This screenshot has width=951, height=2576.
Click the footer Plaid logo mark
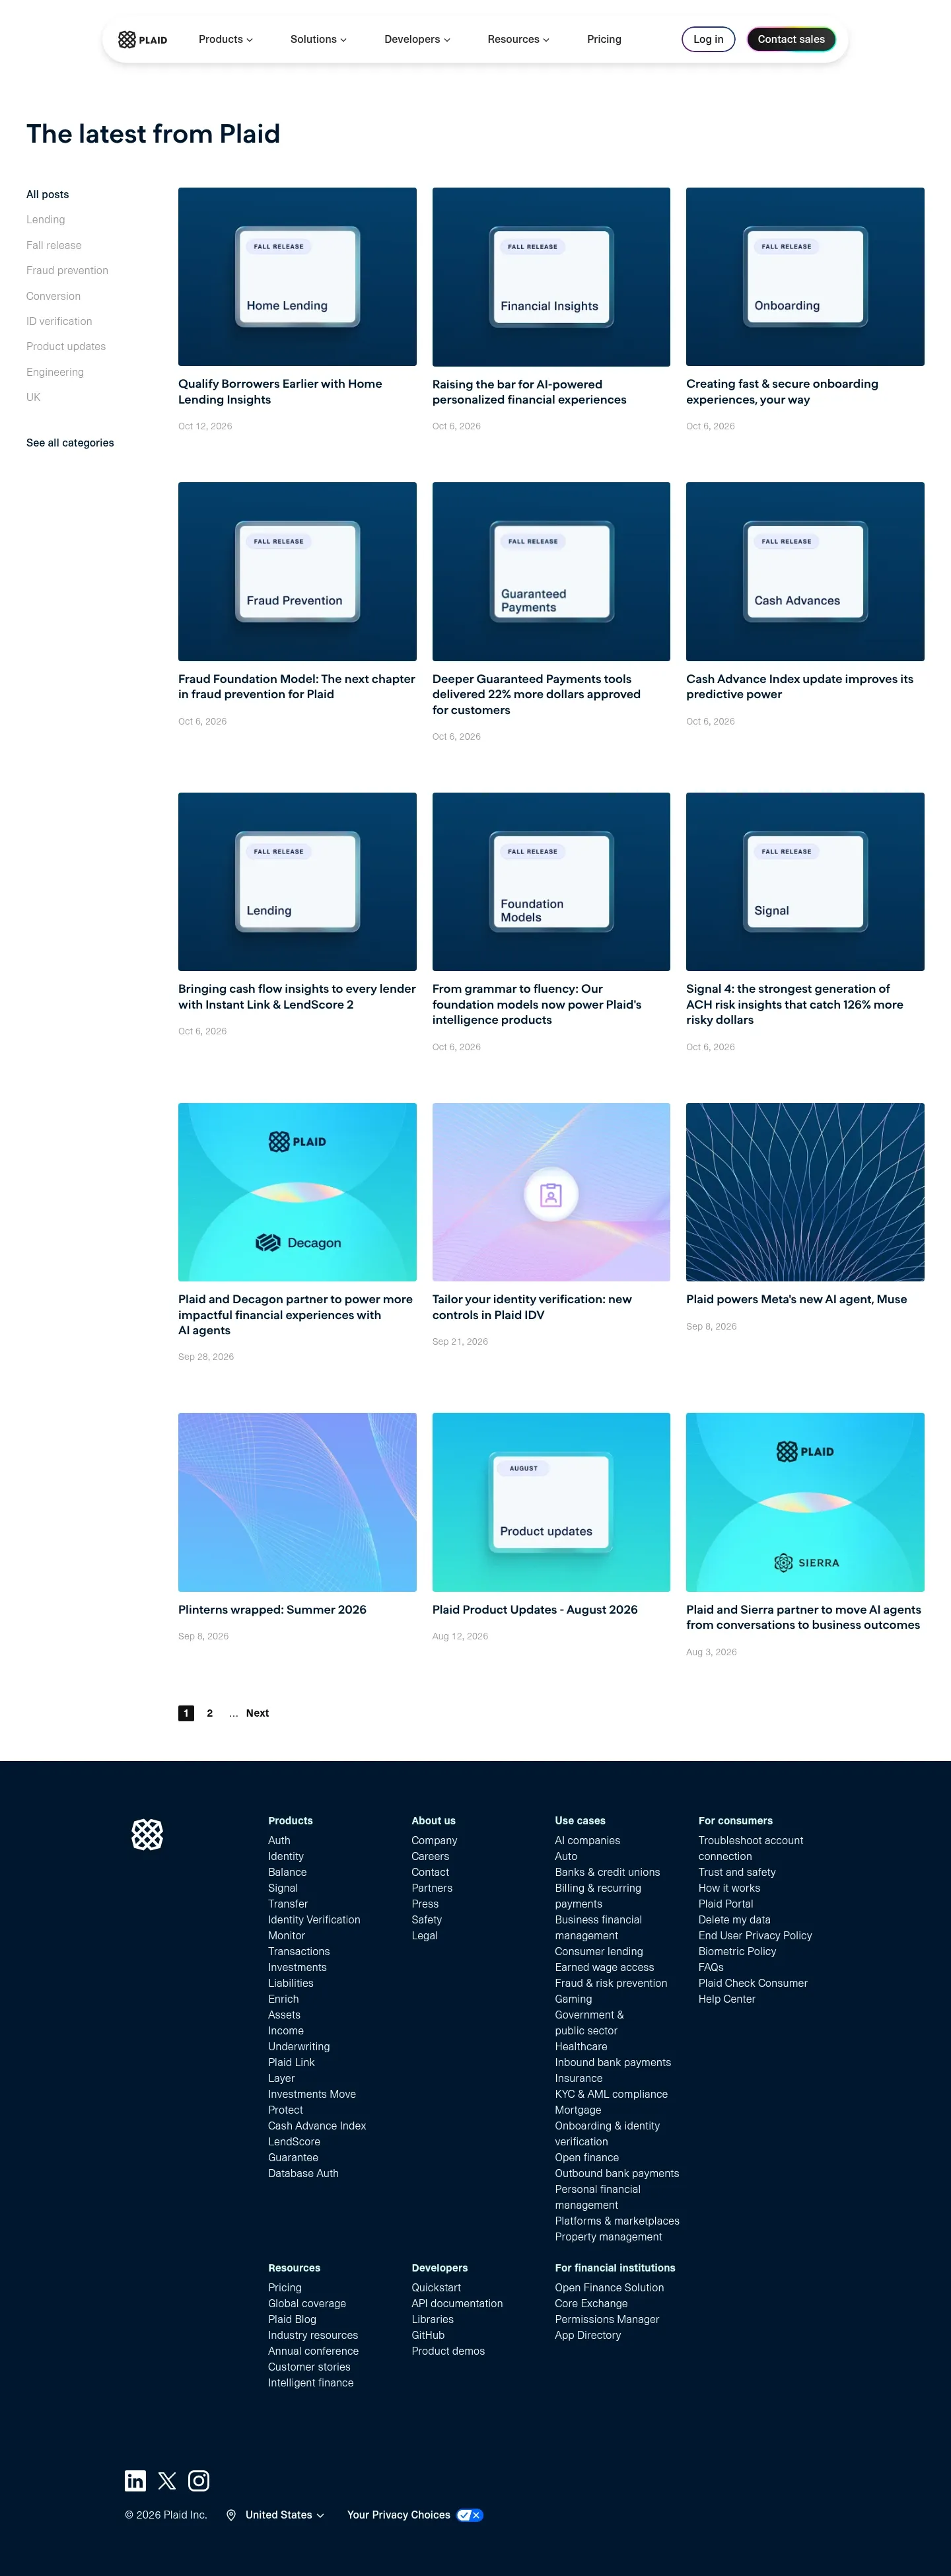[x=147, y=1834]
